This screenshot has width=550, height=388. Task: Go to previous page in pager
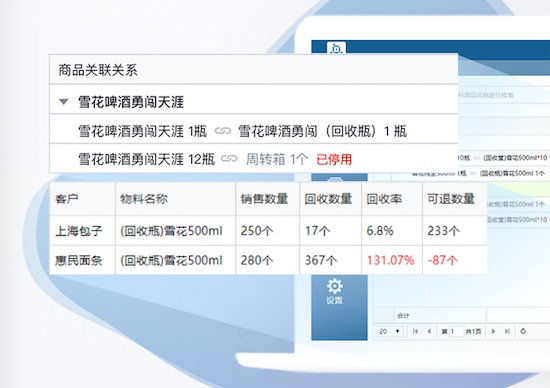(429, 331)
